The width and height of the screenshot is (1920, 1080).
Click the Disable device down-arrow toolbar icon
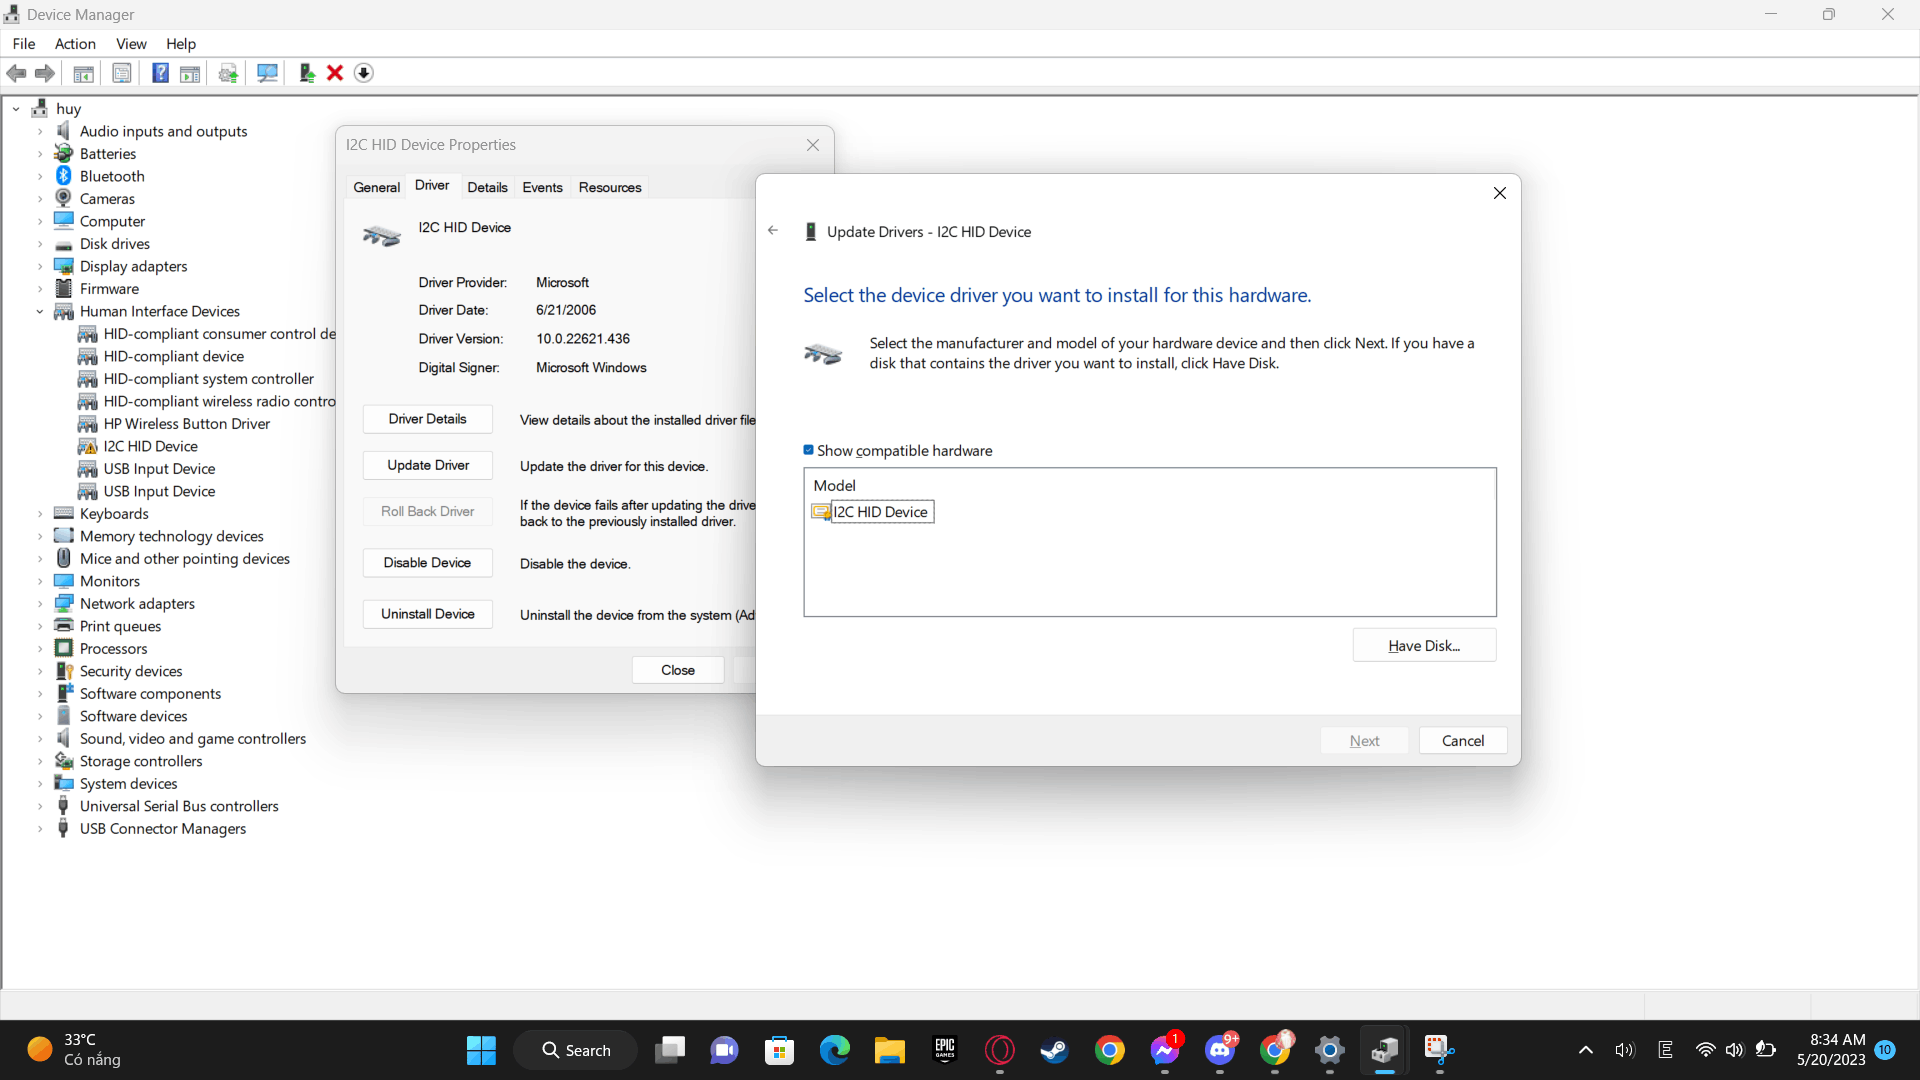(364, 73)
